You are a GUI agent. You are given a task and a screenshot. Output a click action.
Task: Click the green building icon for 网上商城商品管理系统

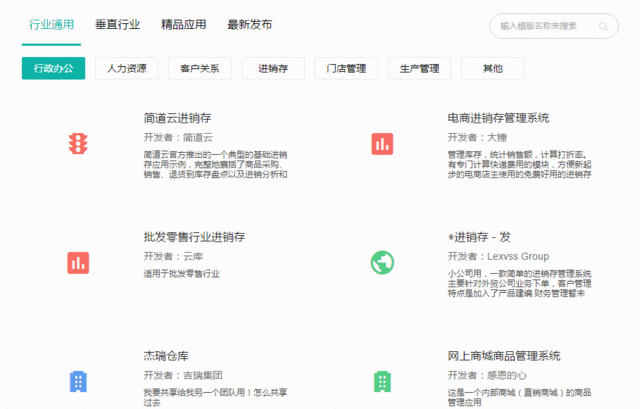point(382,381)
